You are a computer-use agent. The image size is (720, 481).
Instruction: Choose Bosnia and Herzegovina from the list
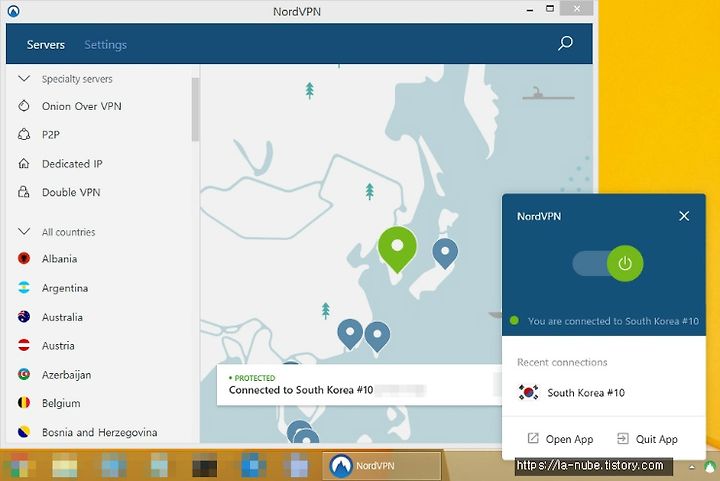[100, 432]
